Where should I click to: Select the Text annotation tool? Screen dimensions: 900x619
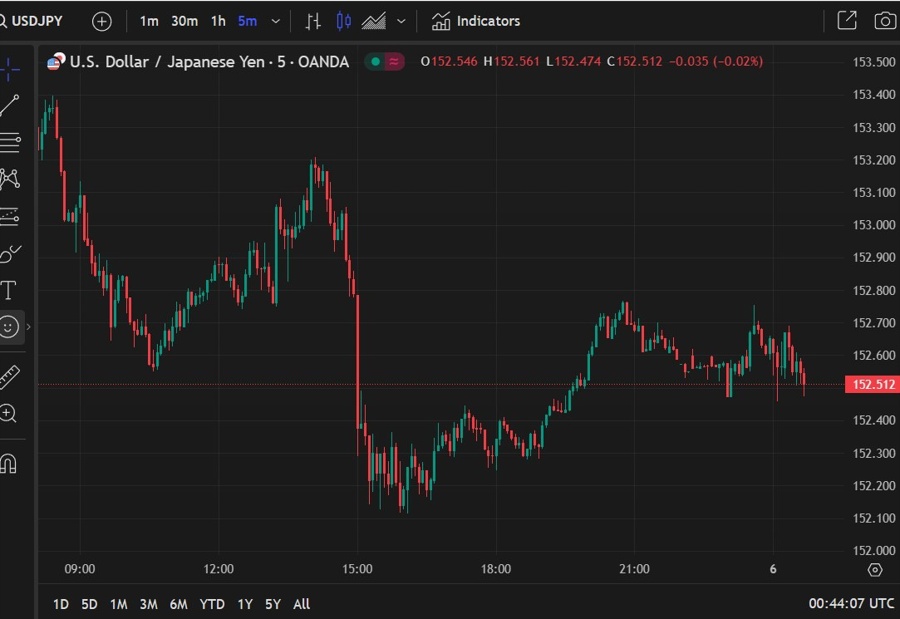point(9,291)
